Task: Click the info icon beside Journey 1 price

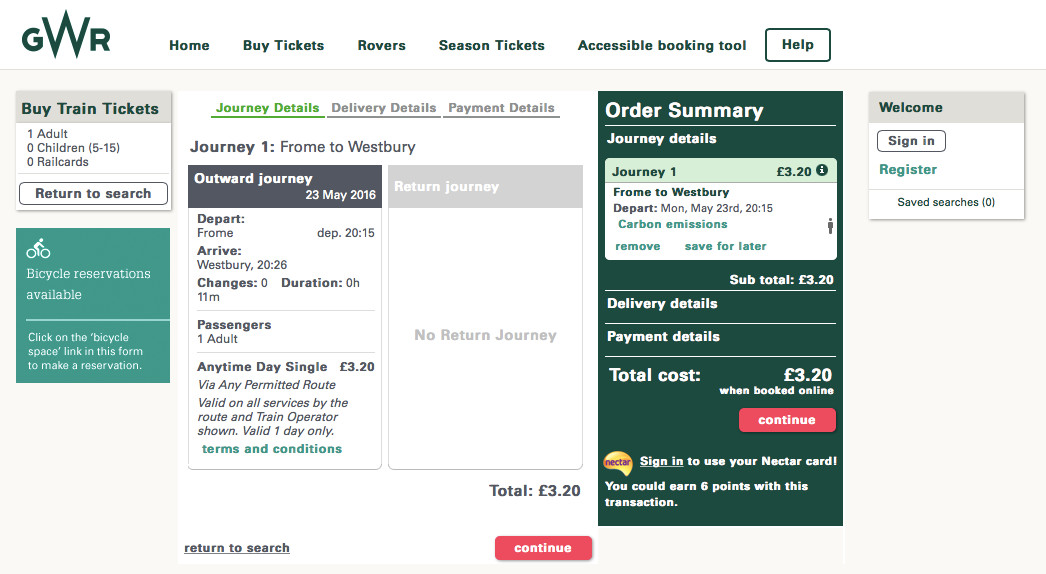Action: pyautogui.click(x=822, y=171)
